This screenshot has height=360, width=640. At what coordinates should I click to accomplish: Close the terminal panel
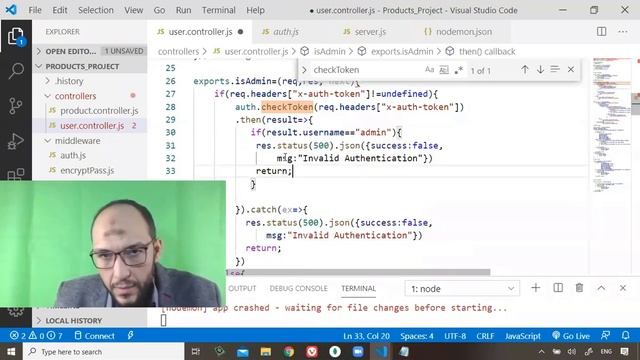622,288
